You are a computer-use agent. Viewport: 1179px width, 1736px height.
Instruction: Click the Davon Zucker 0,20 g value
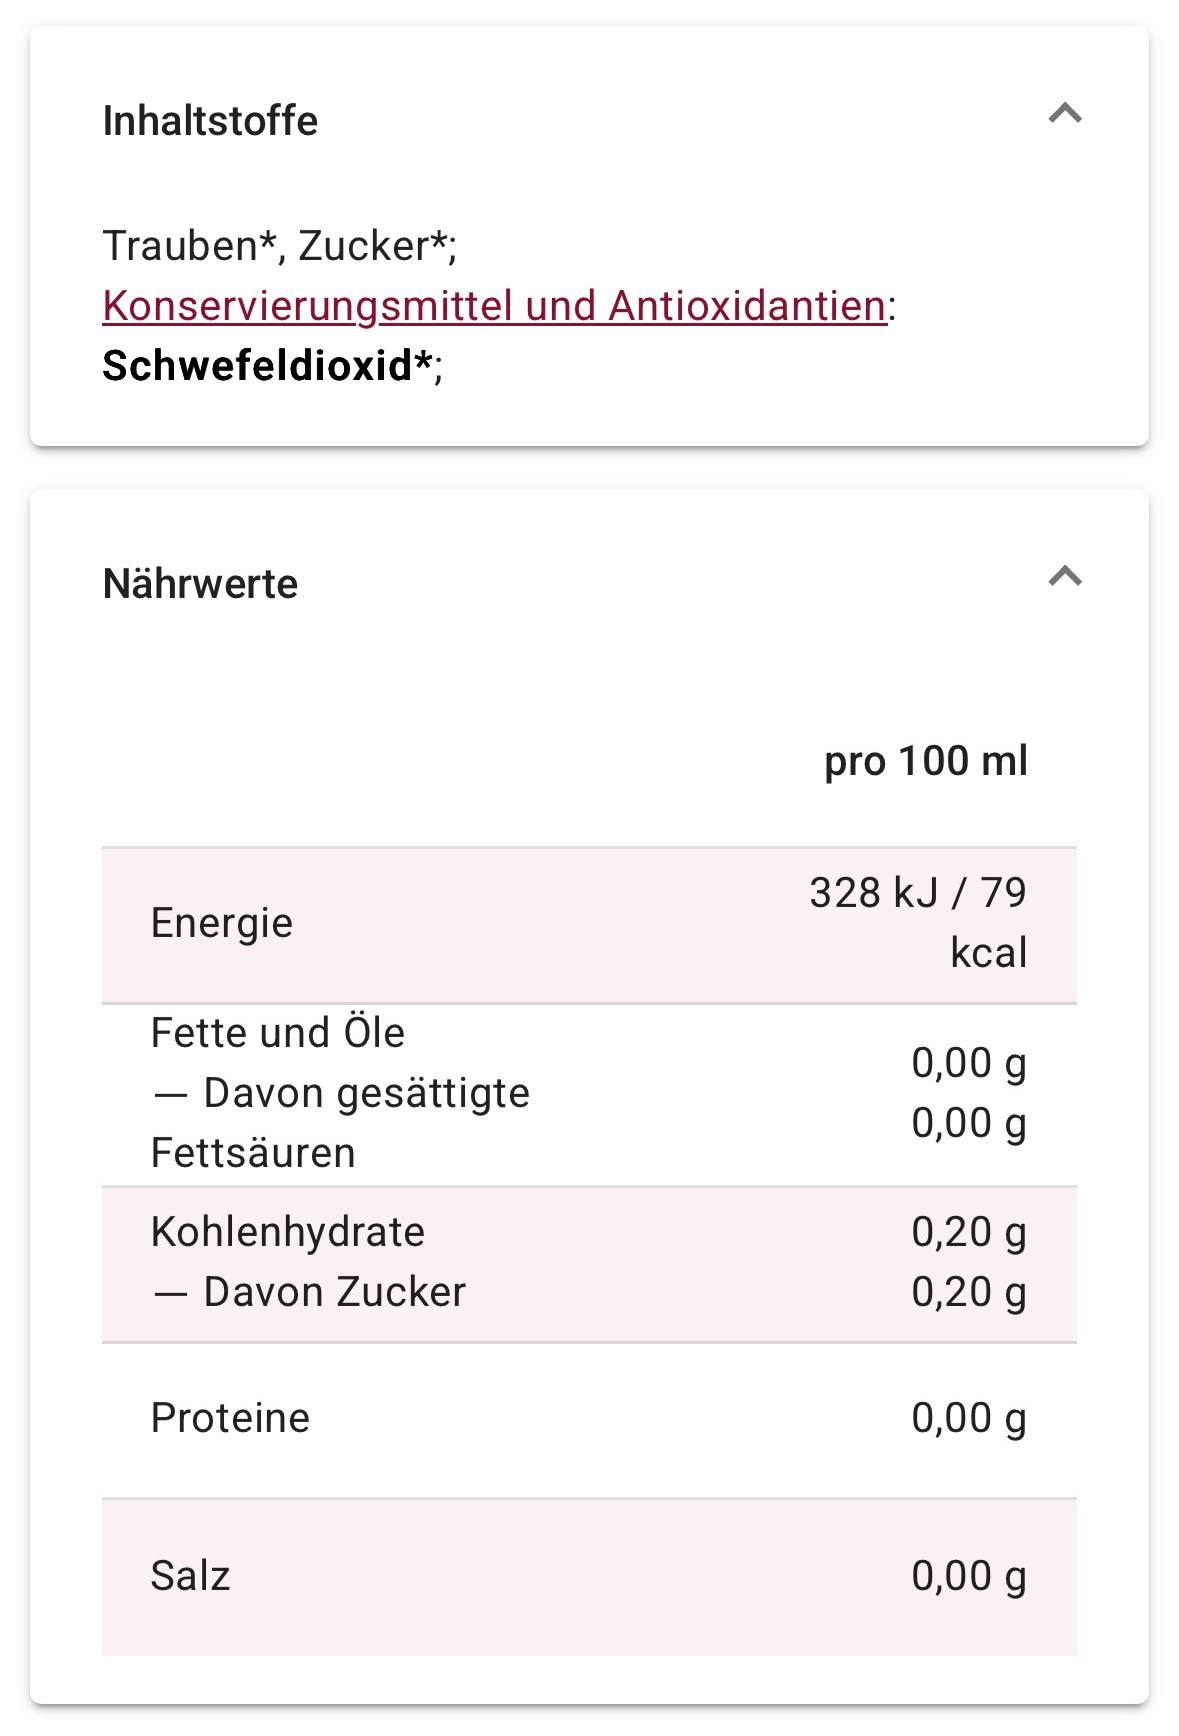point(969,1292)
